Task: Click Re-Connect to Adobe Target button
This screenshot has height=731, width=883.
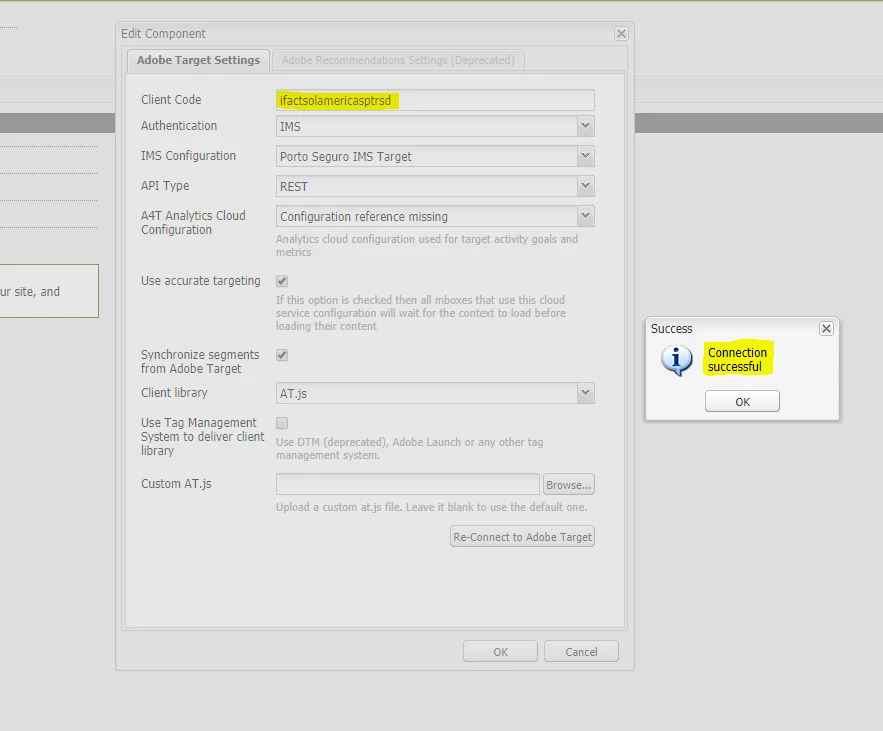Action: click(x=523, y=537)
